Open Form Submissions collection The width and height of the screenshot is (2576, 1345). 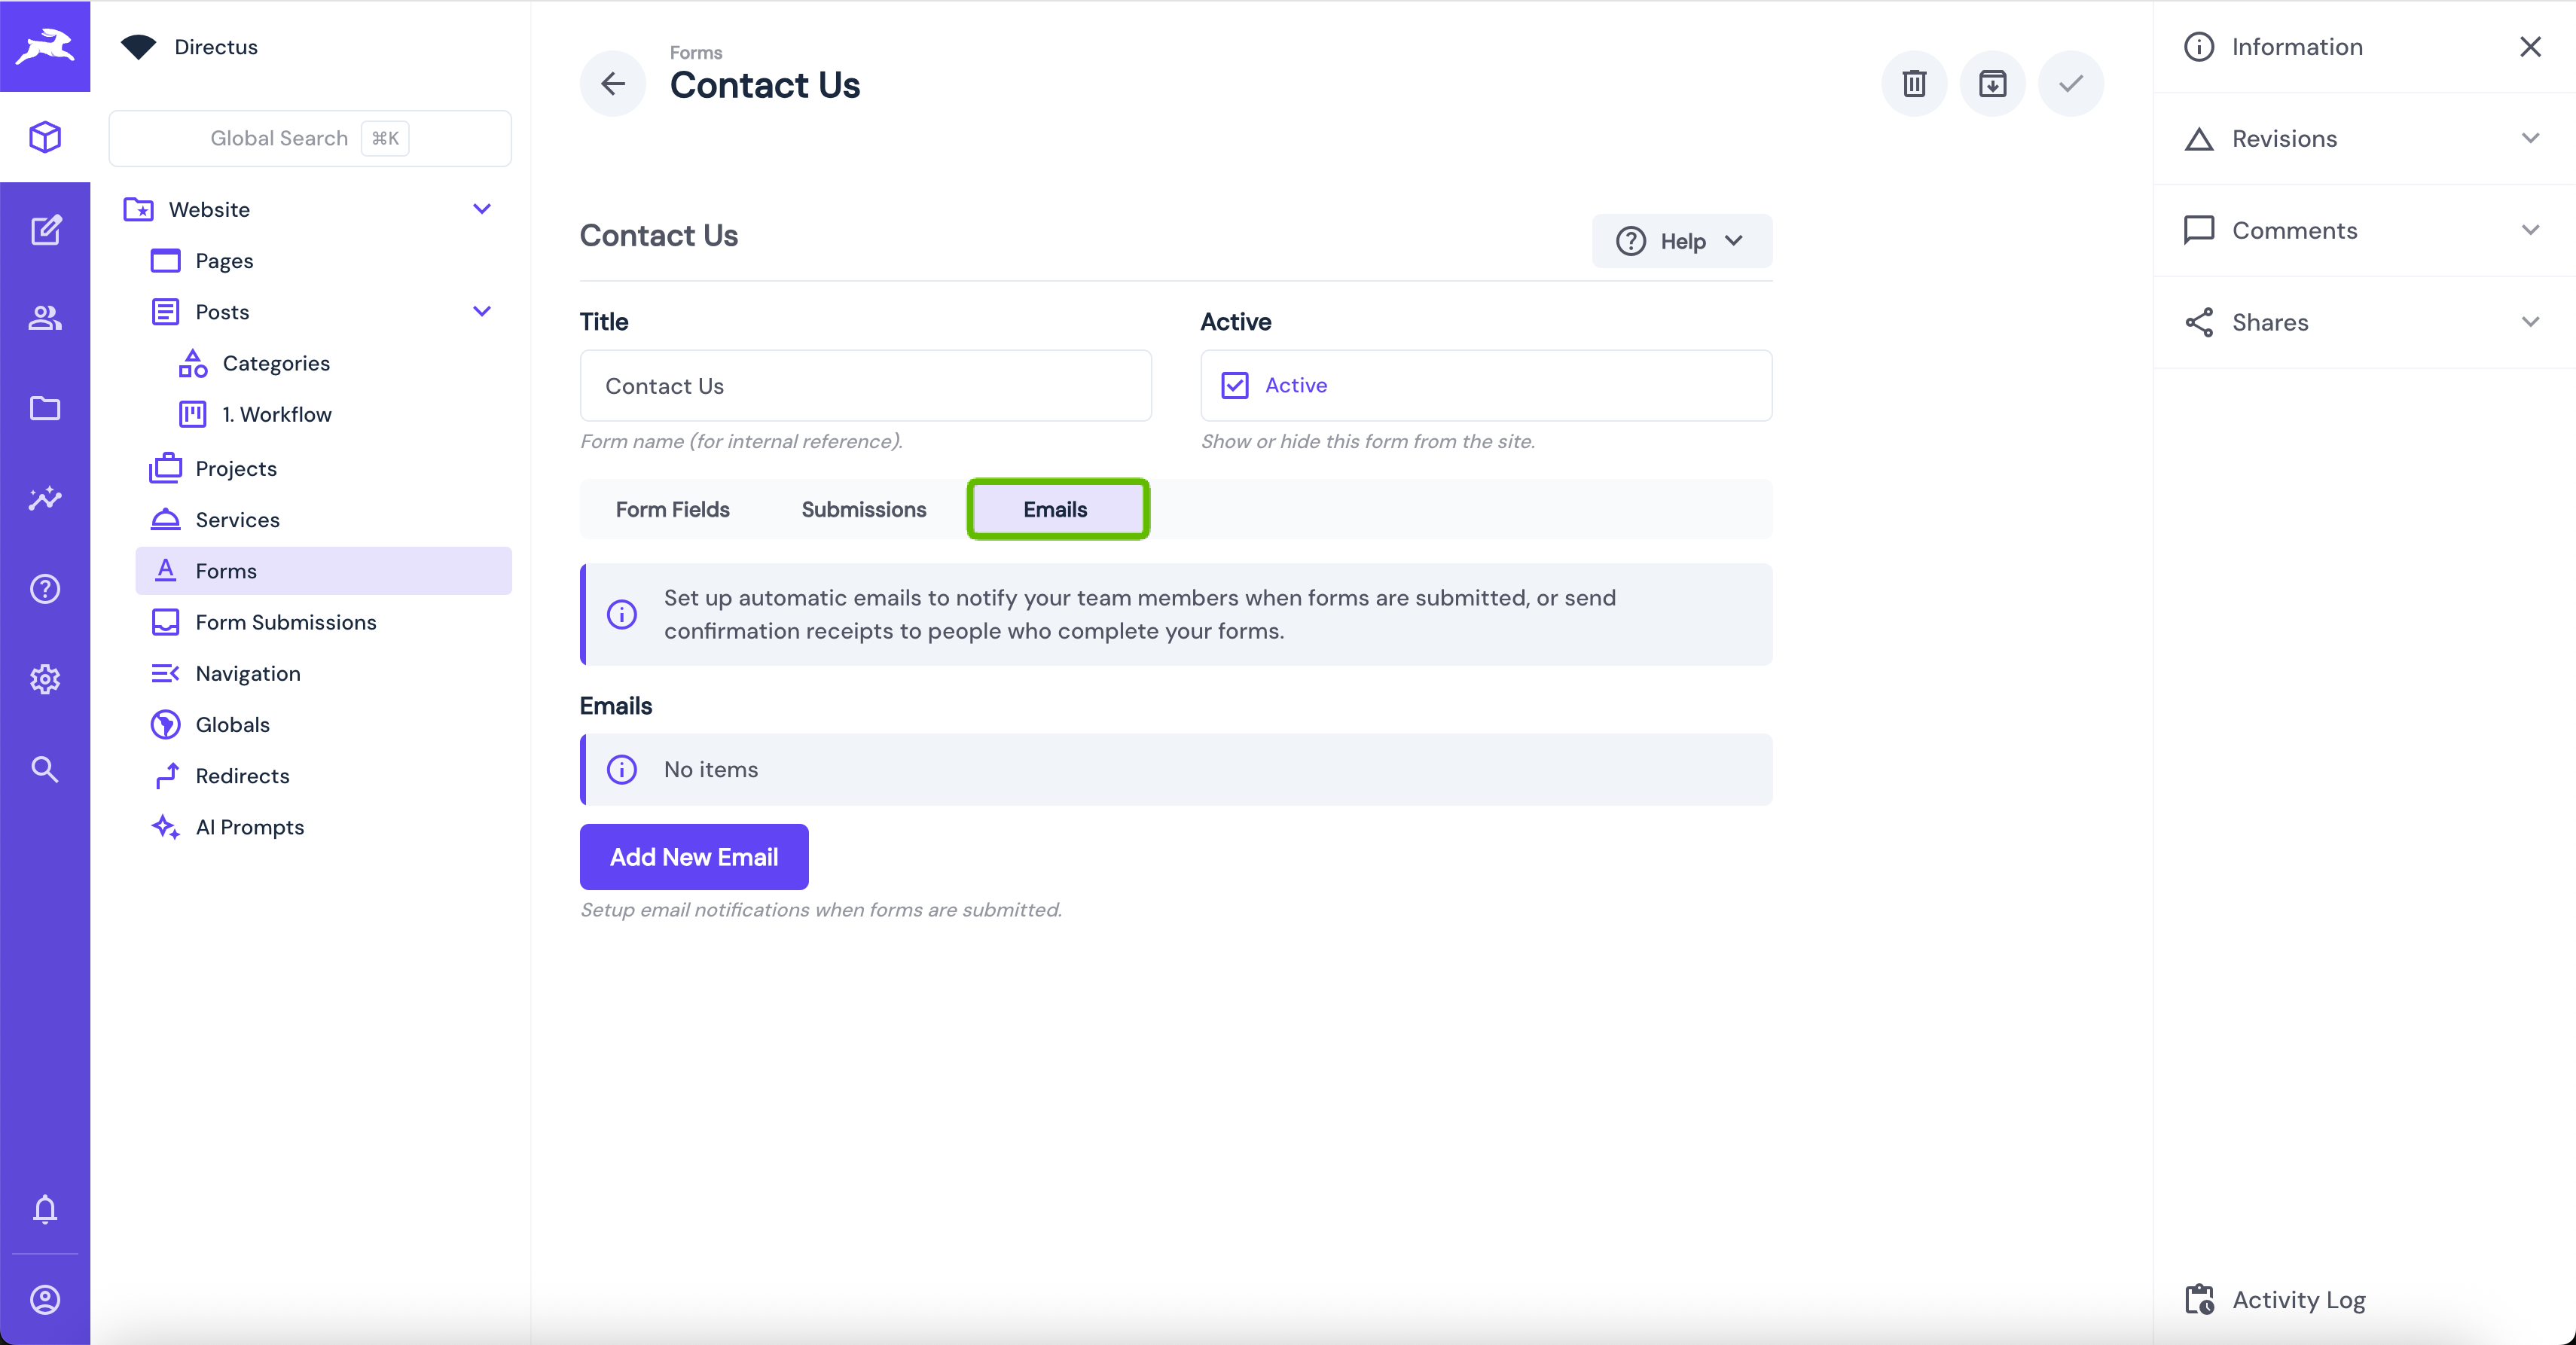tap(285, 622)
